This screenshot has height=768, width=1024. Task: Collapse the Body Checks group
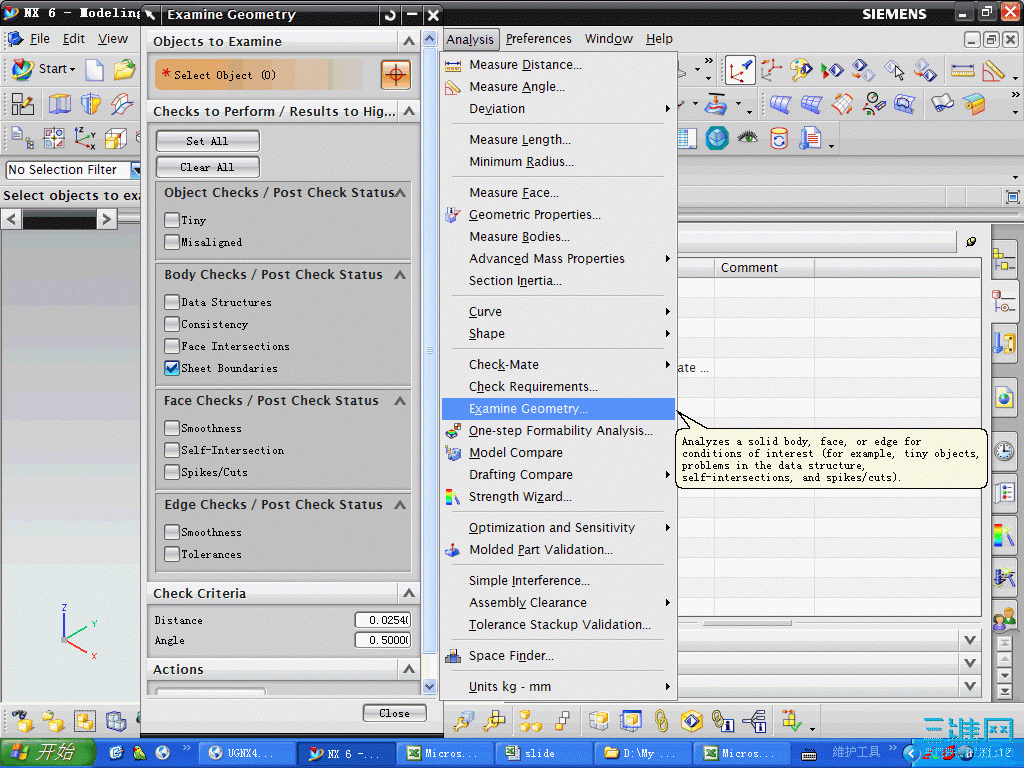(400, 275)
